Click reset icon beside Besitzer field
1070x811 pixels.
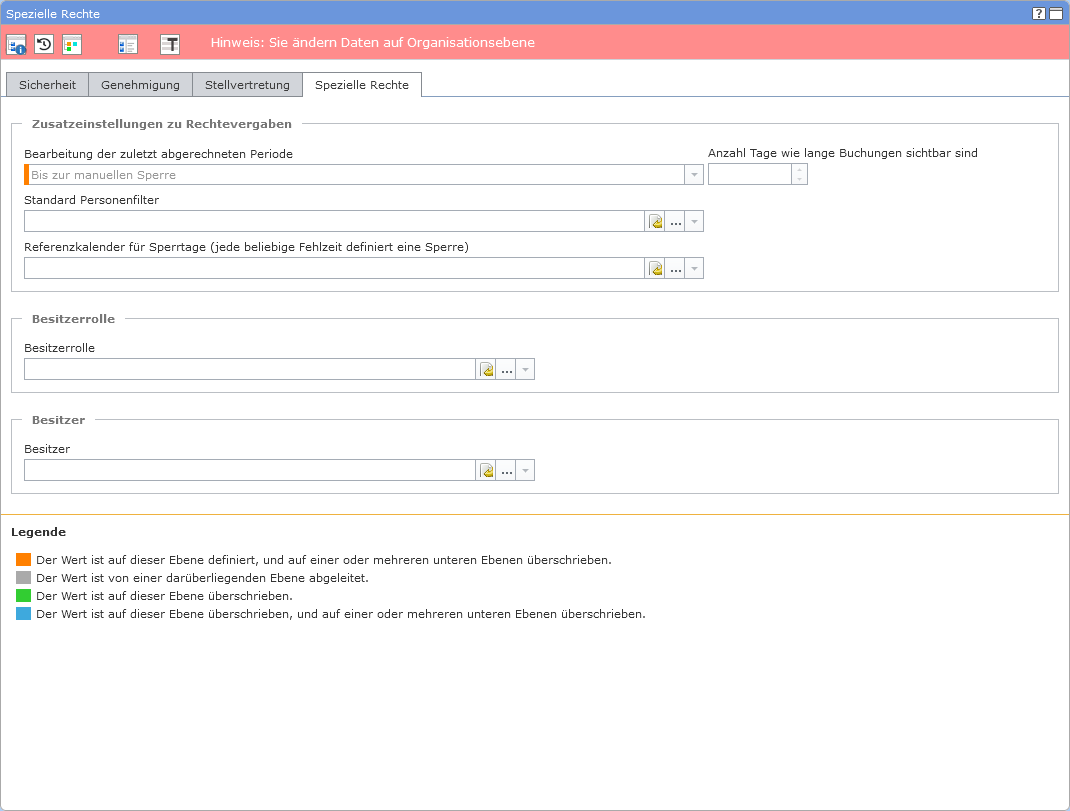(x=487, y=471)
